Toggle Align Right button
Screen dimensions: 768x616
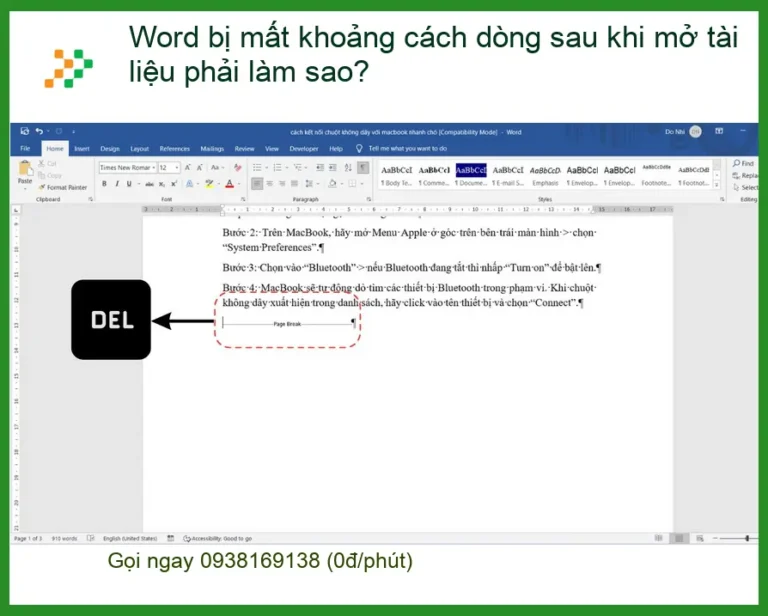282,184
